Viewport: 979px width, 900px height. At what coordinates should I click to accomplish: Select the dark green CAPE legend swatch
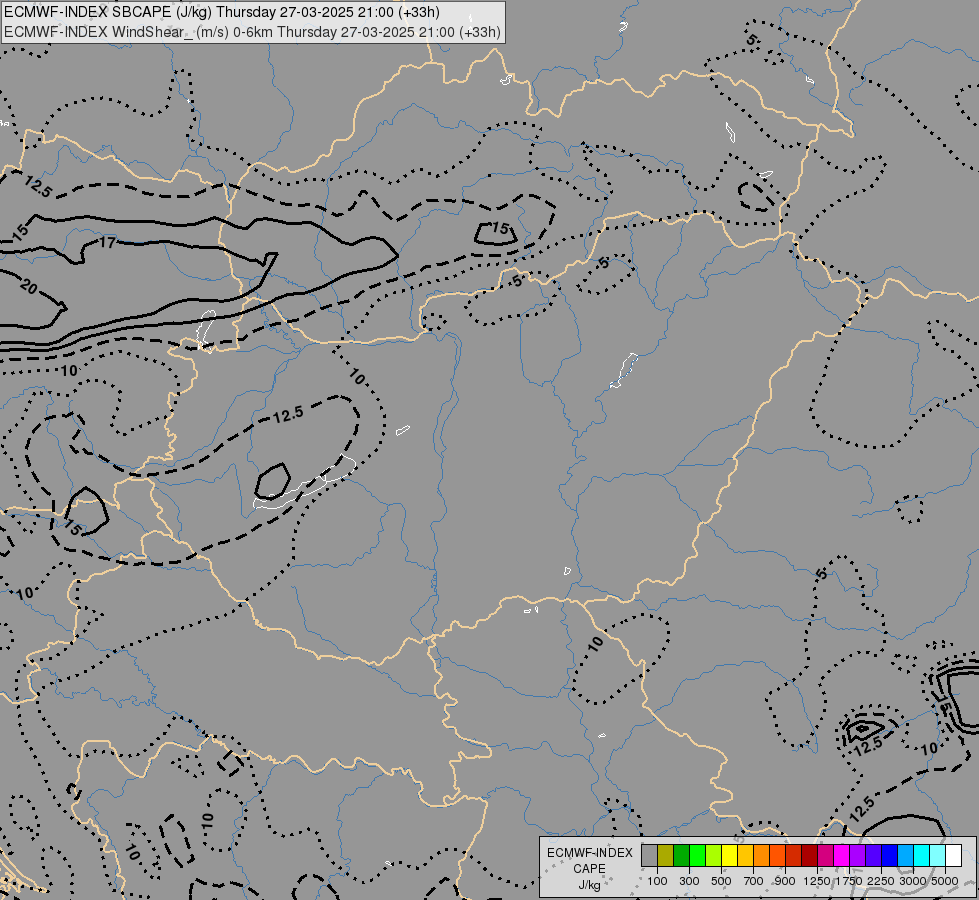pos(681,855)
